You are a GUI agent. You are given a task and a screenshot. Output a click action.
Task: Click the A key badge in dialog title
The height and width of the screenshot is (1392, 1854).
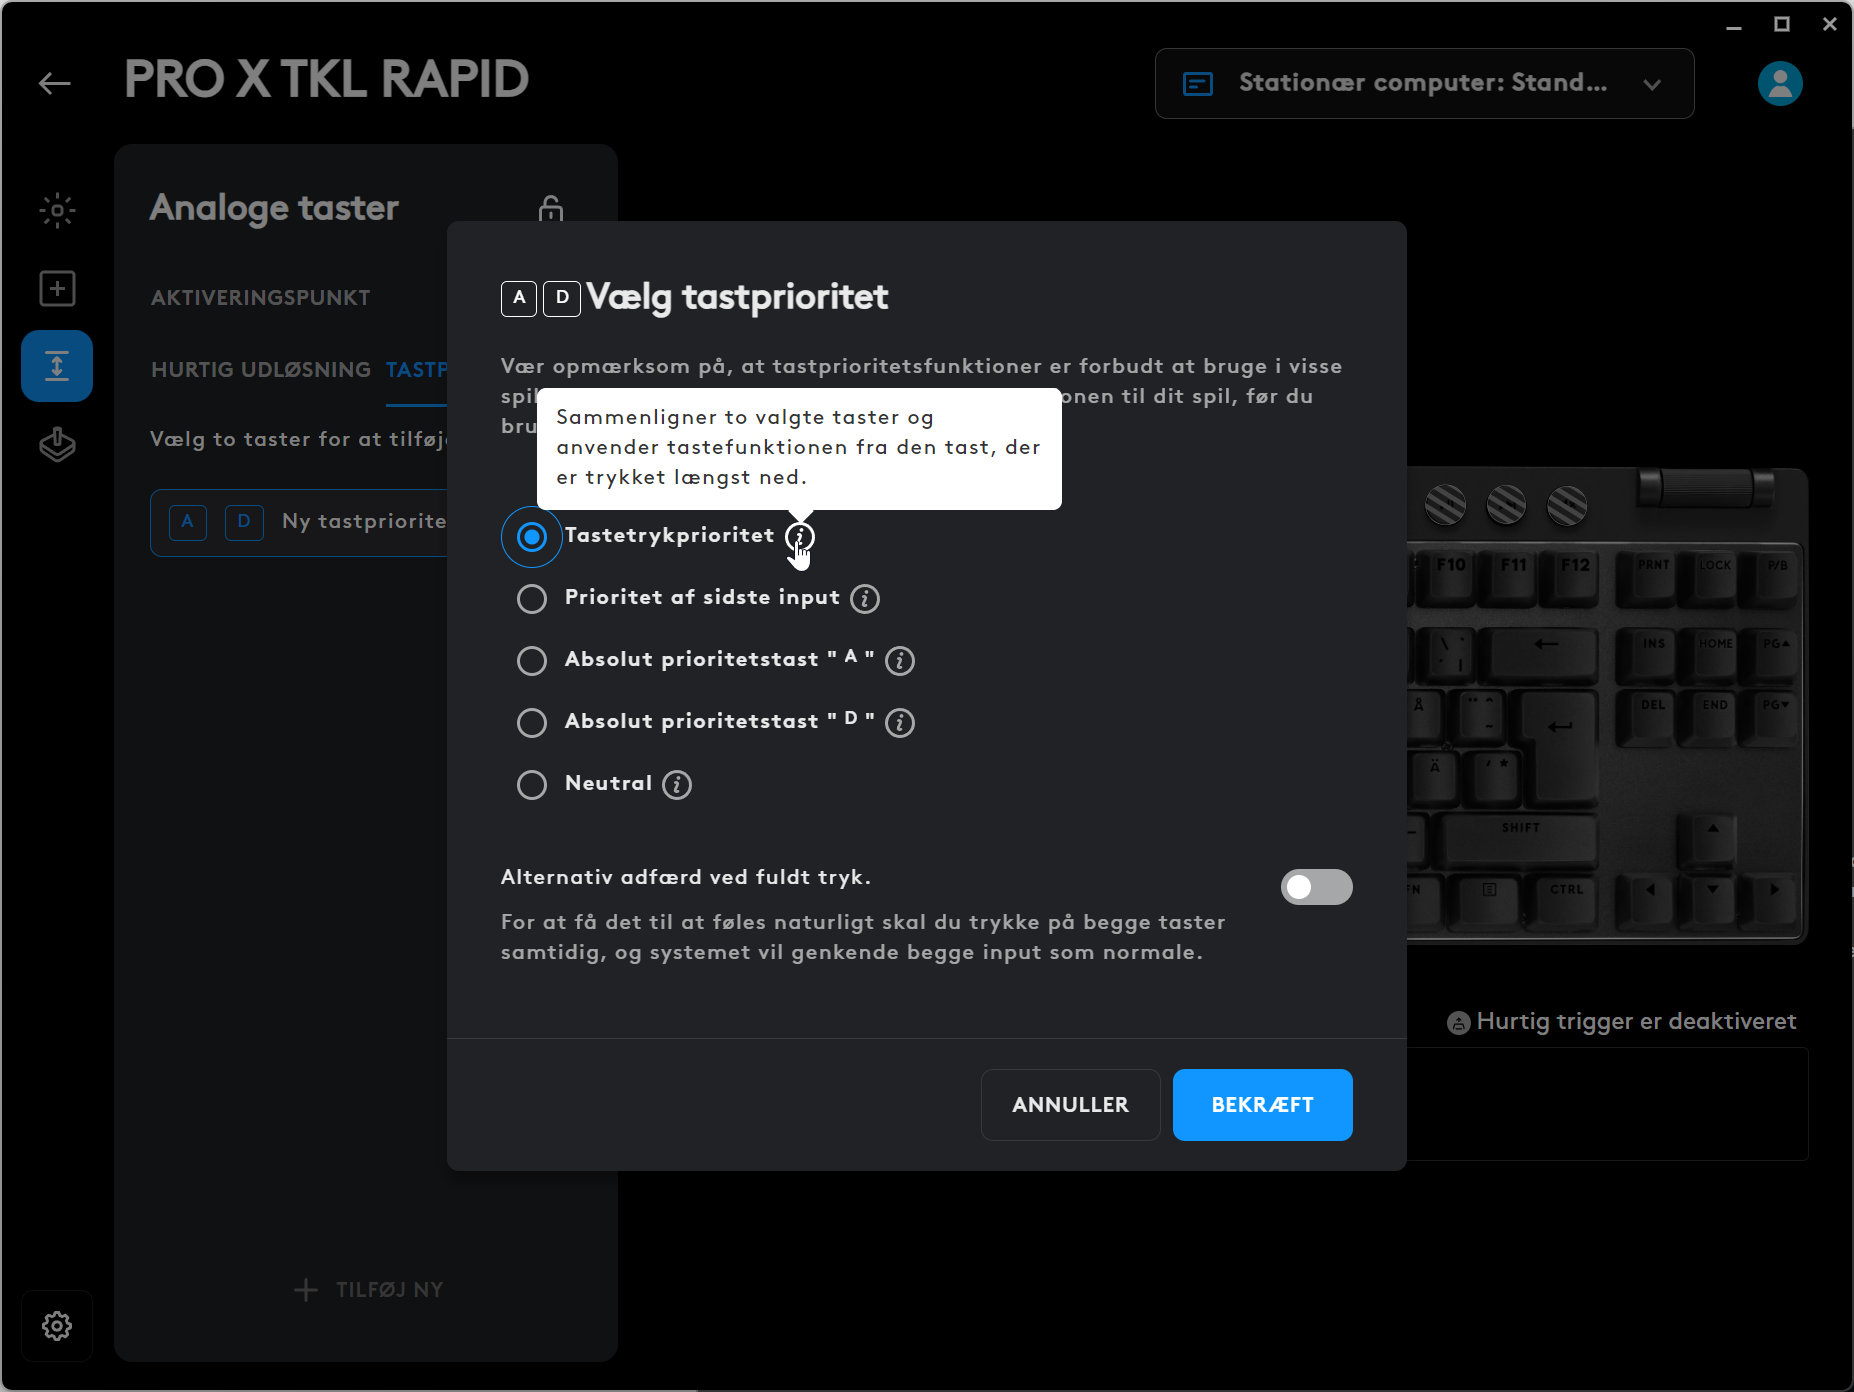click(519, 298)
